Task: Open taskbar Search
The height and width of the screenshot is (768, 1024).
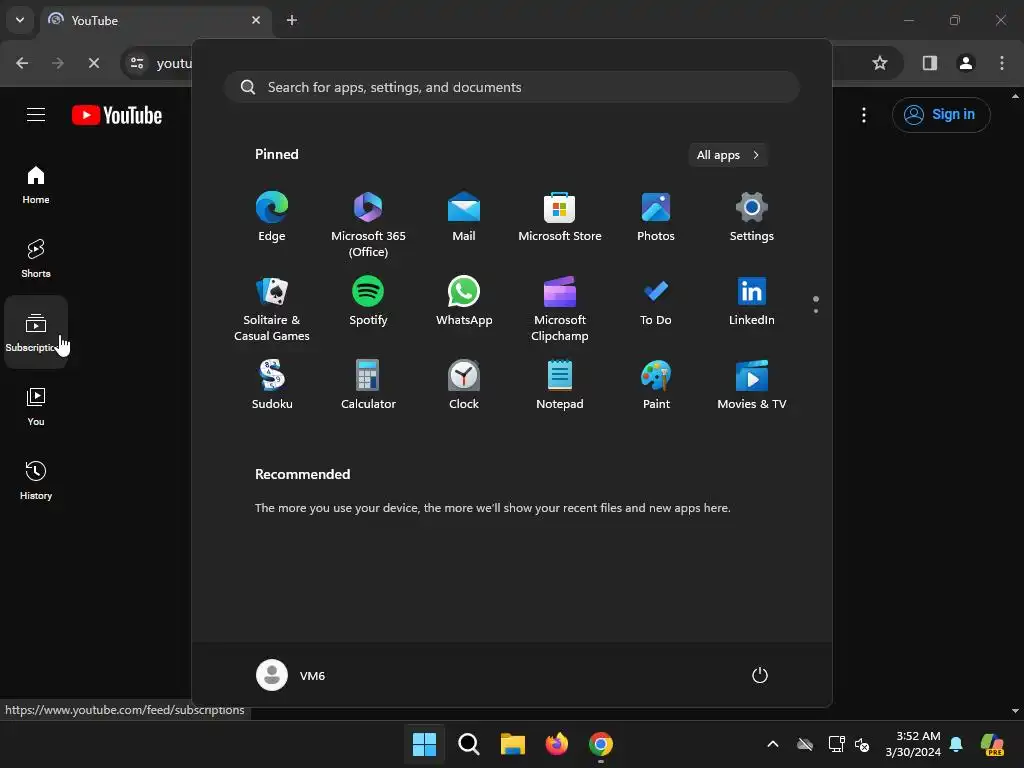Action: [468, 744]
